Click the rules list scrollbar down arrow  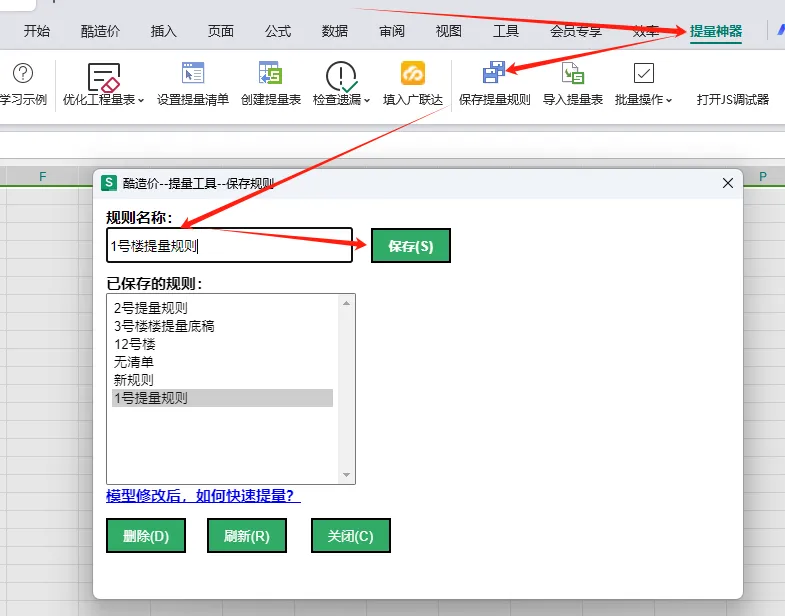347,475
